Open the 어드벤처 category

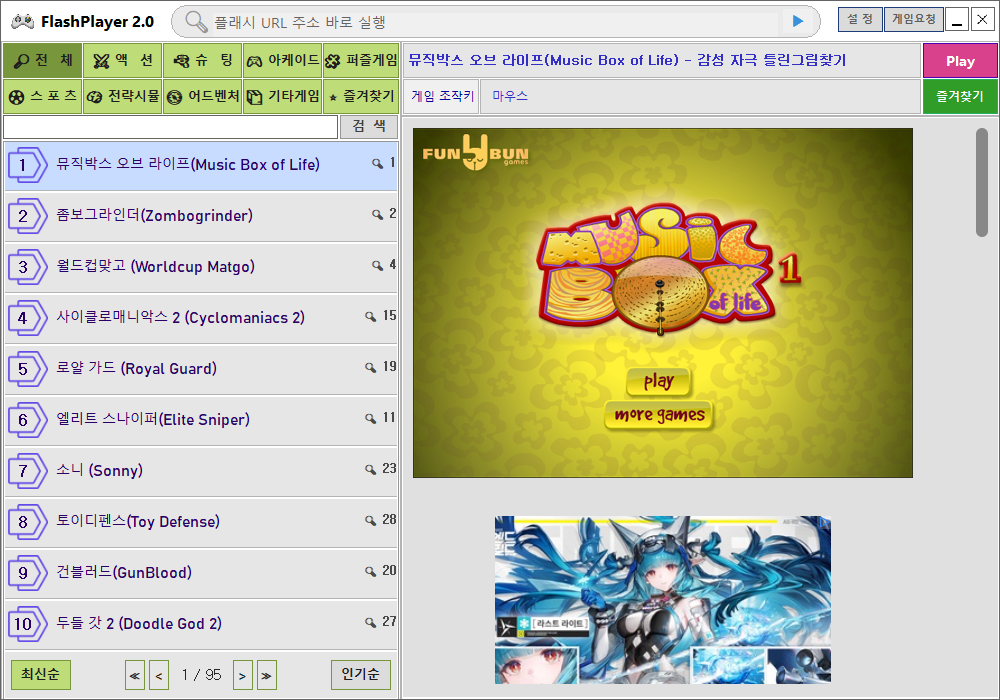(x=202, y=96)
